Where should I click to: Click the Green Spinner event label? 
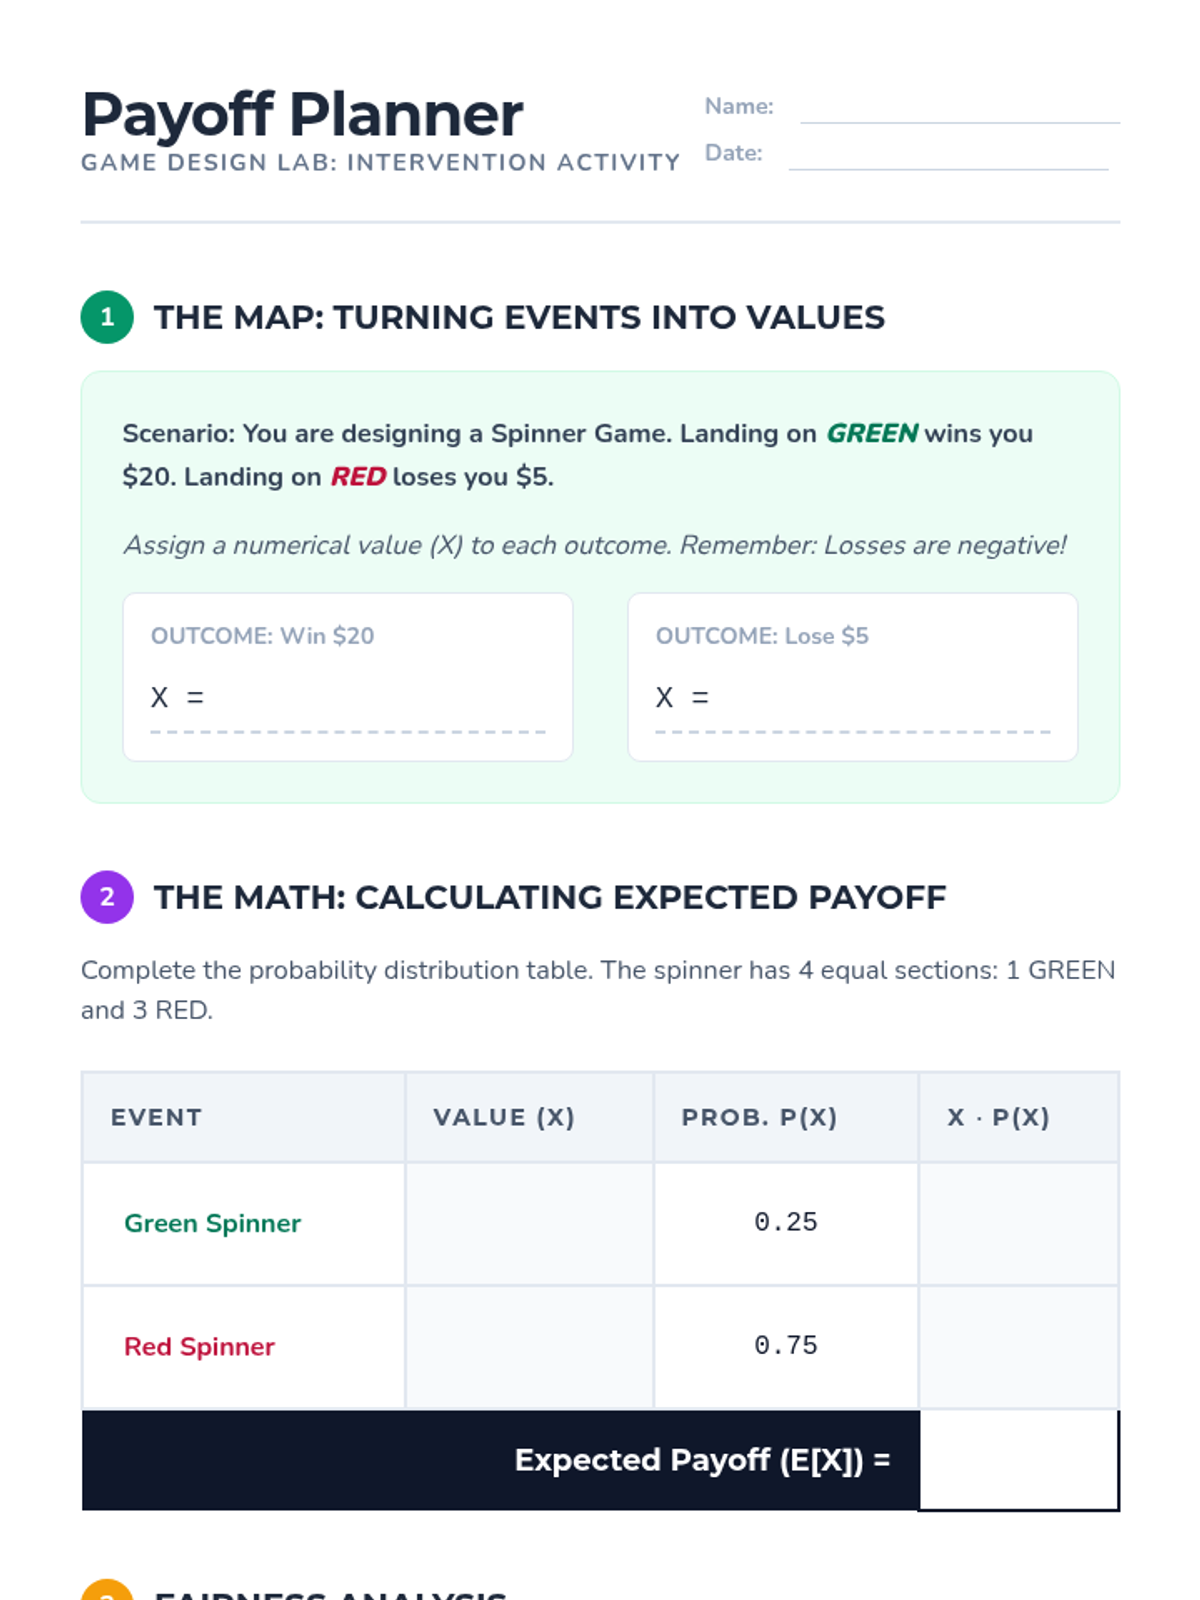(x=212, y=1223)
